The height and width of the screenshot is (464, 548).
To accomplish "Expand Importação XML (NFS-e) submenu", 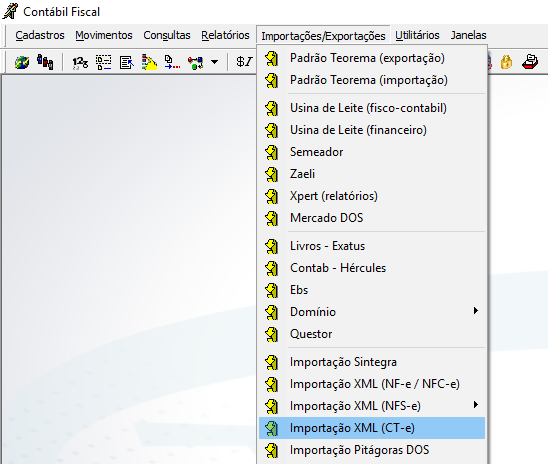I will pyautogui.click(x=372, y=406).
